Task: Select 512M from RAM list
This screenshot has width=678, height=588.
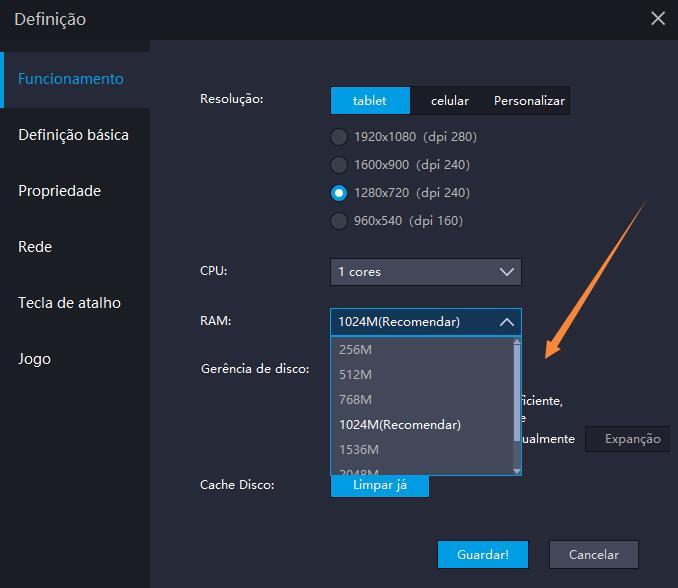Action: click(x=422, y=375)
